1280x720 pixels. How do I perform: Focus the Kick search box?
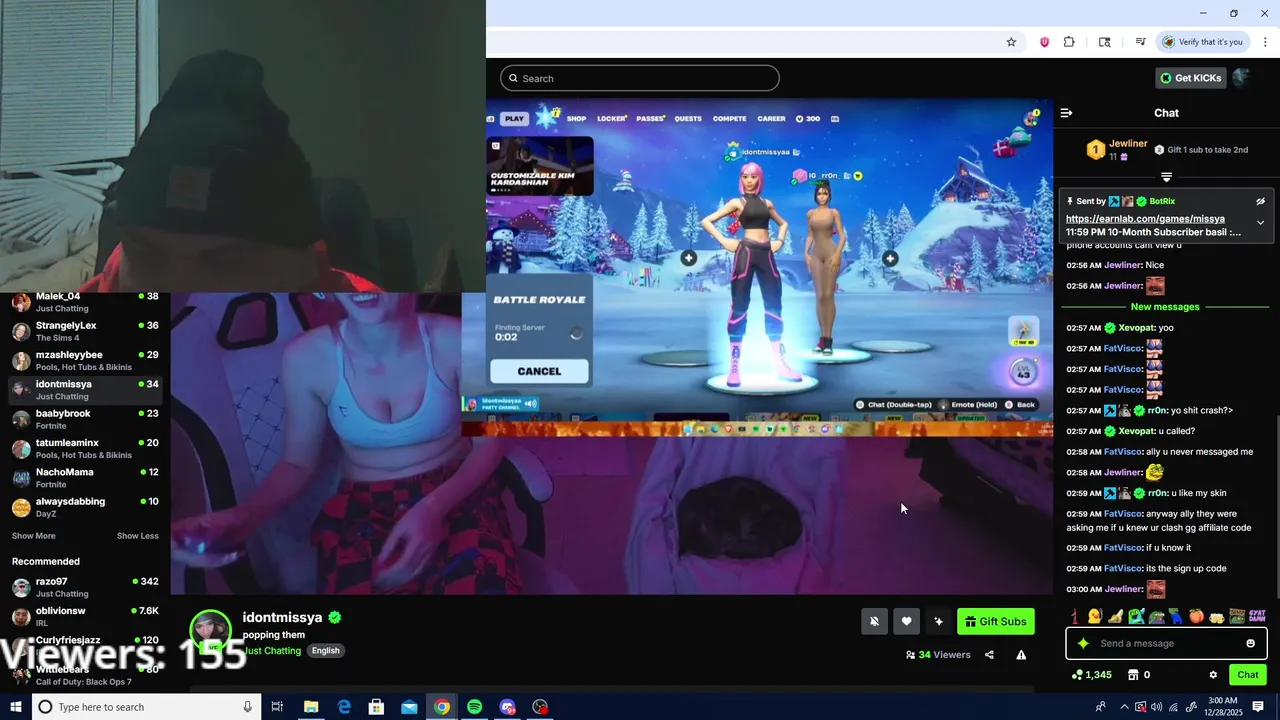(640, 78)
